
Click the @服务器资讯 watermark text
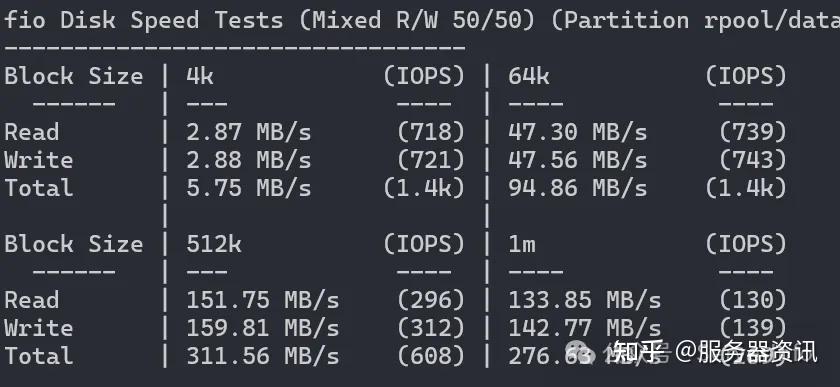[x=746, y=352]
